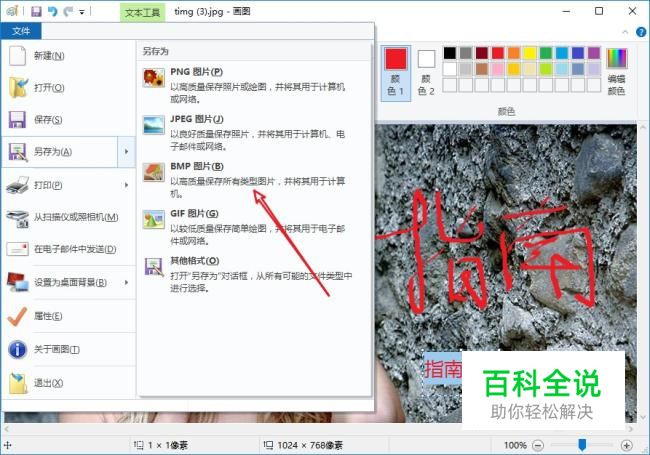Click the exit folder icon
650x455 pixels.
(18, 383)
